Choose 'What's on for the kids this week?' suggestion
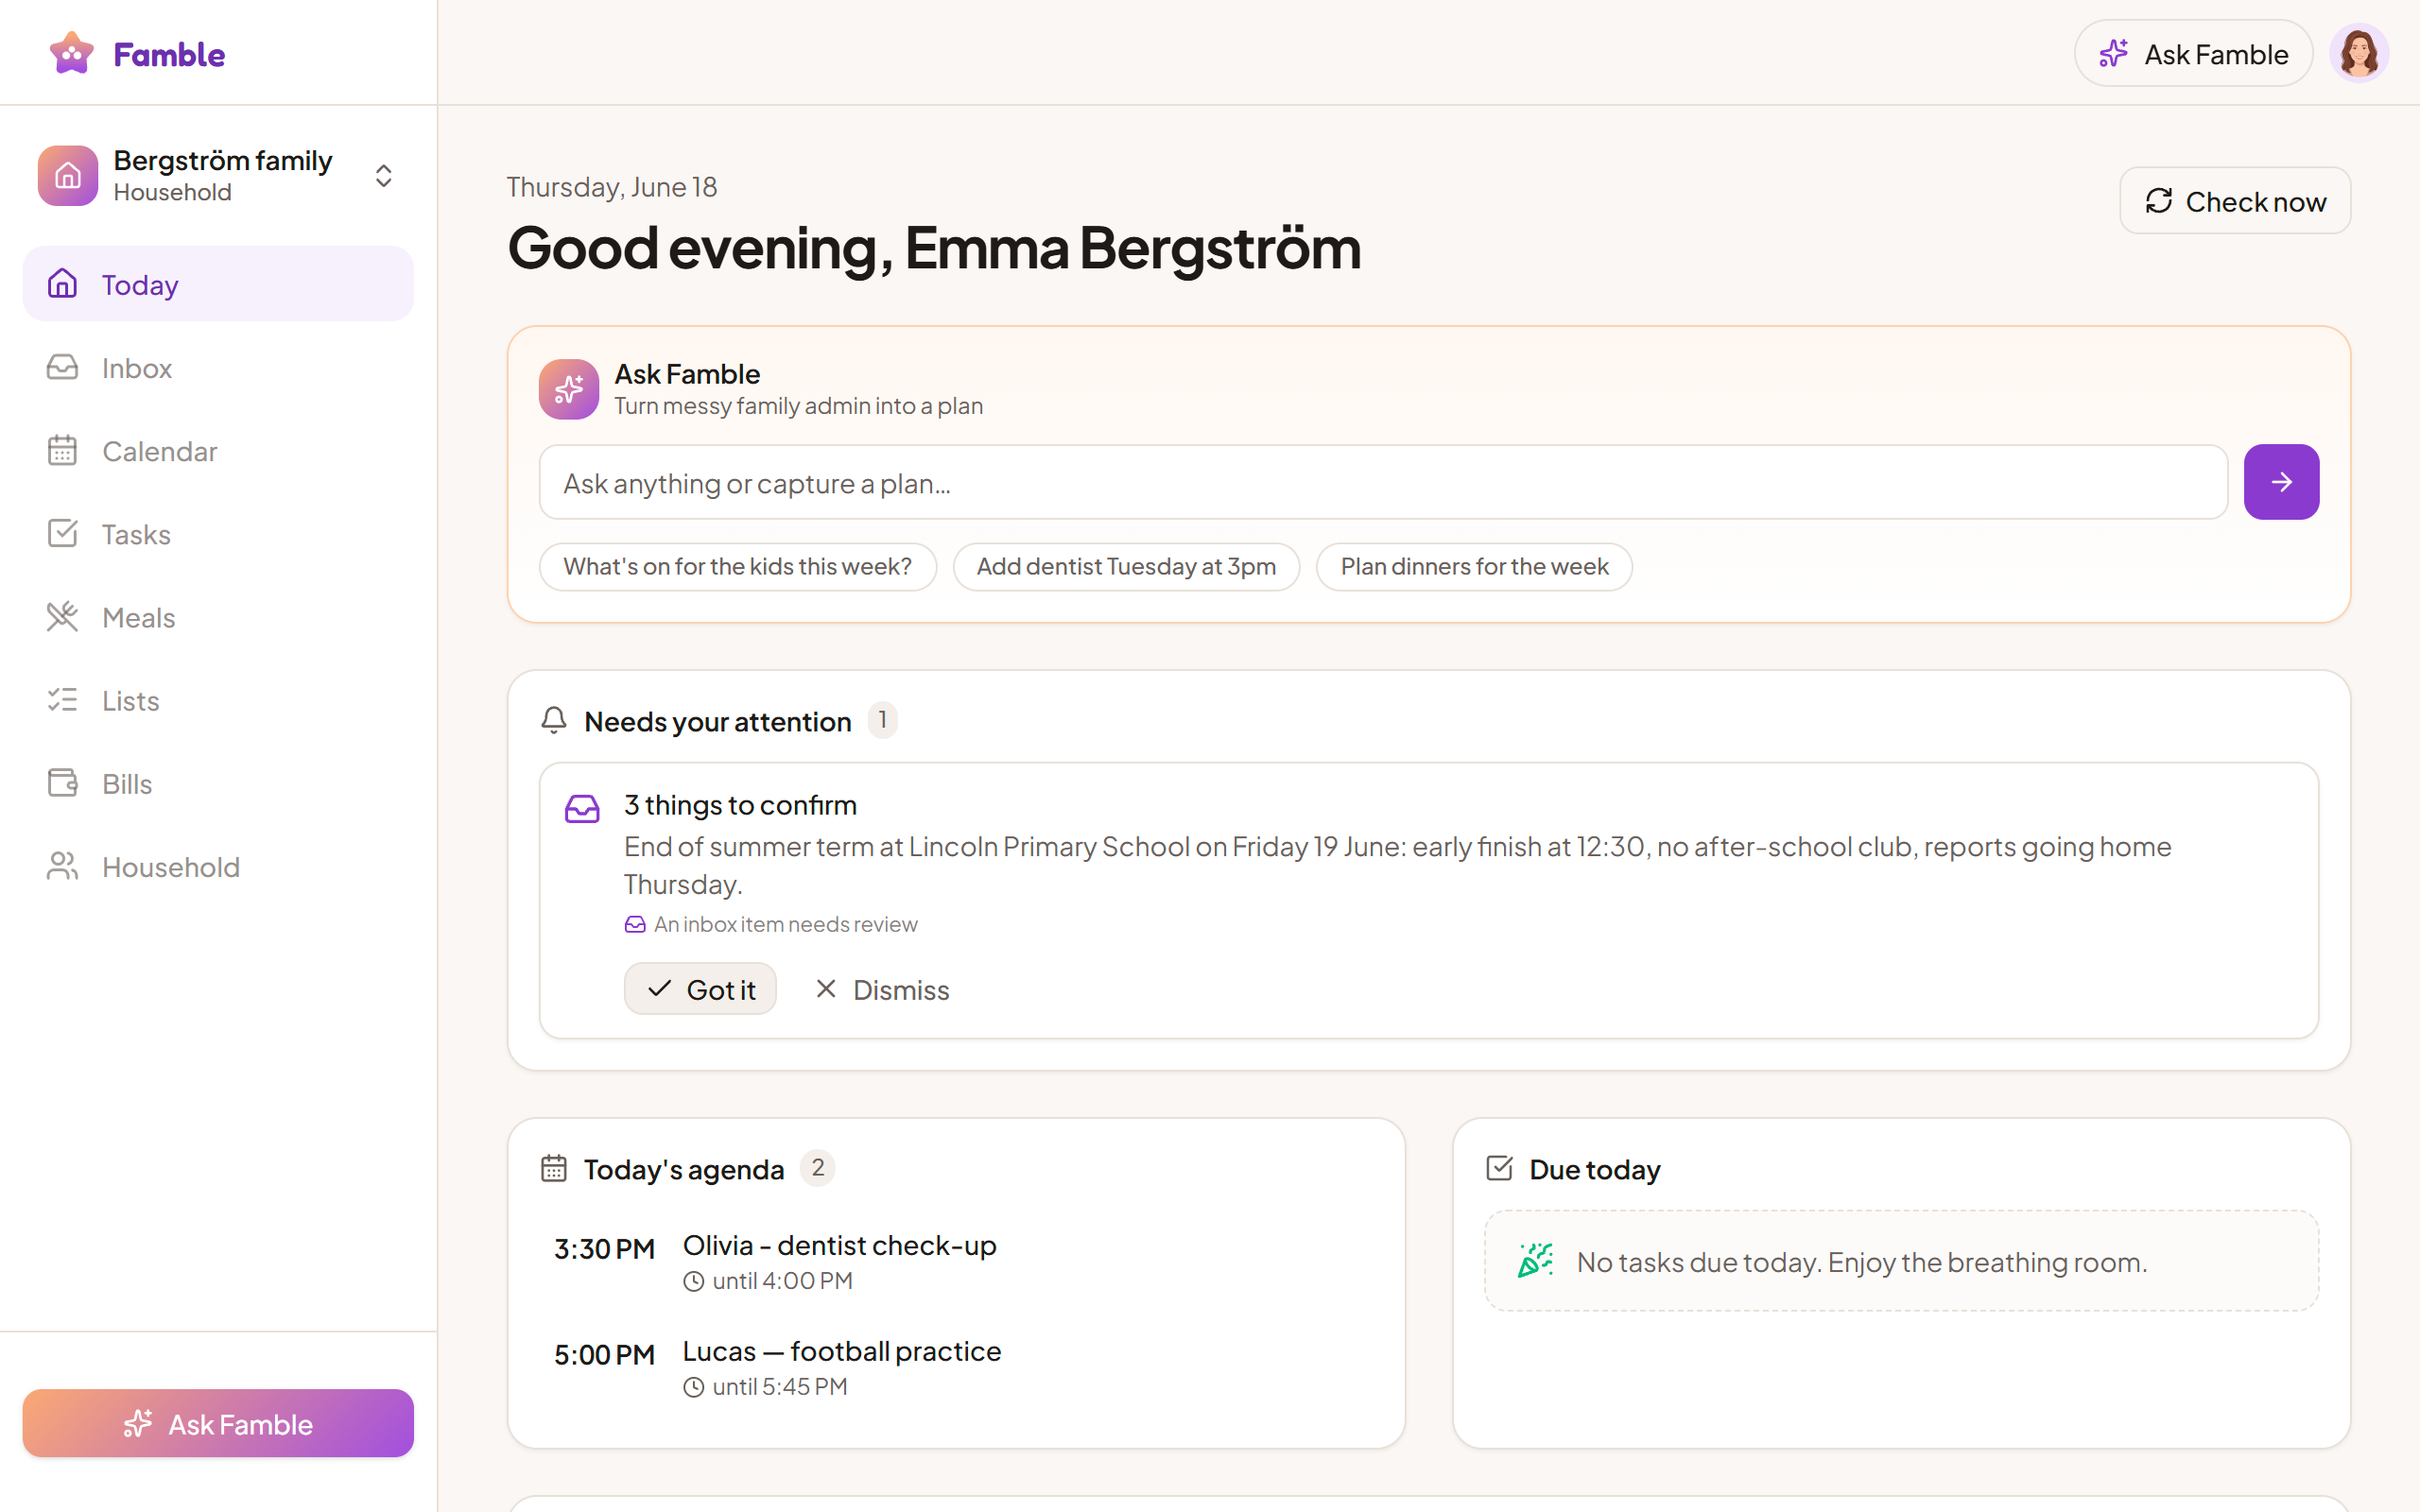 point(738,566)
